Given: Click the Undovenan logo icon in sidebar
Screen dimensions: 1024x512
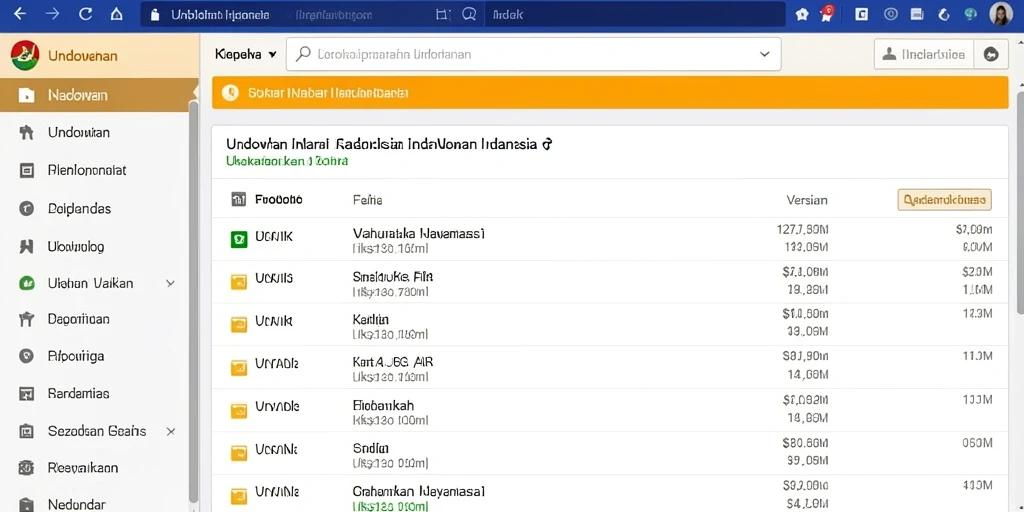Looking at the screenshot, I should pos(25,56).
